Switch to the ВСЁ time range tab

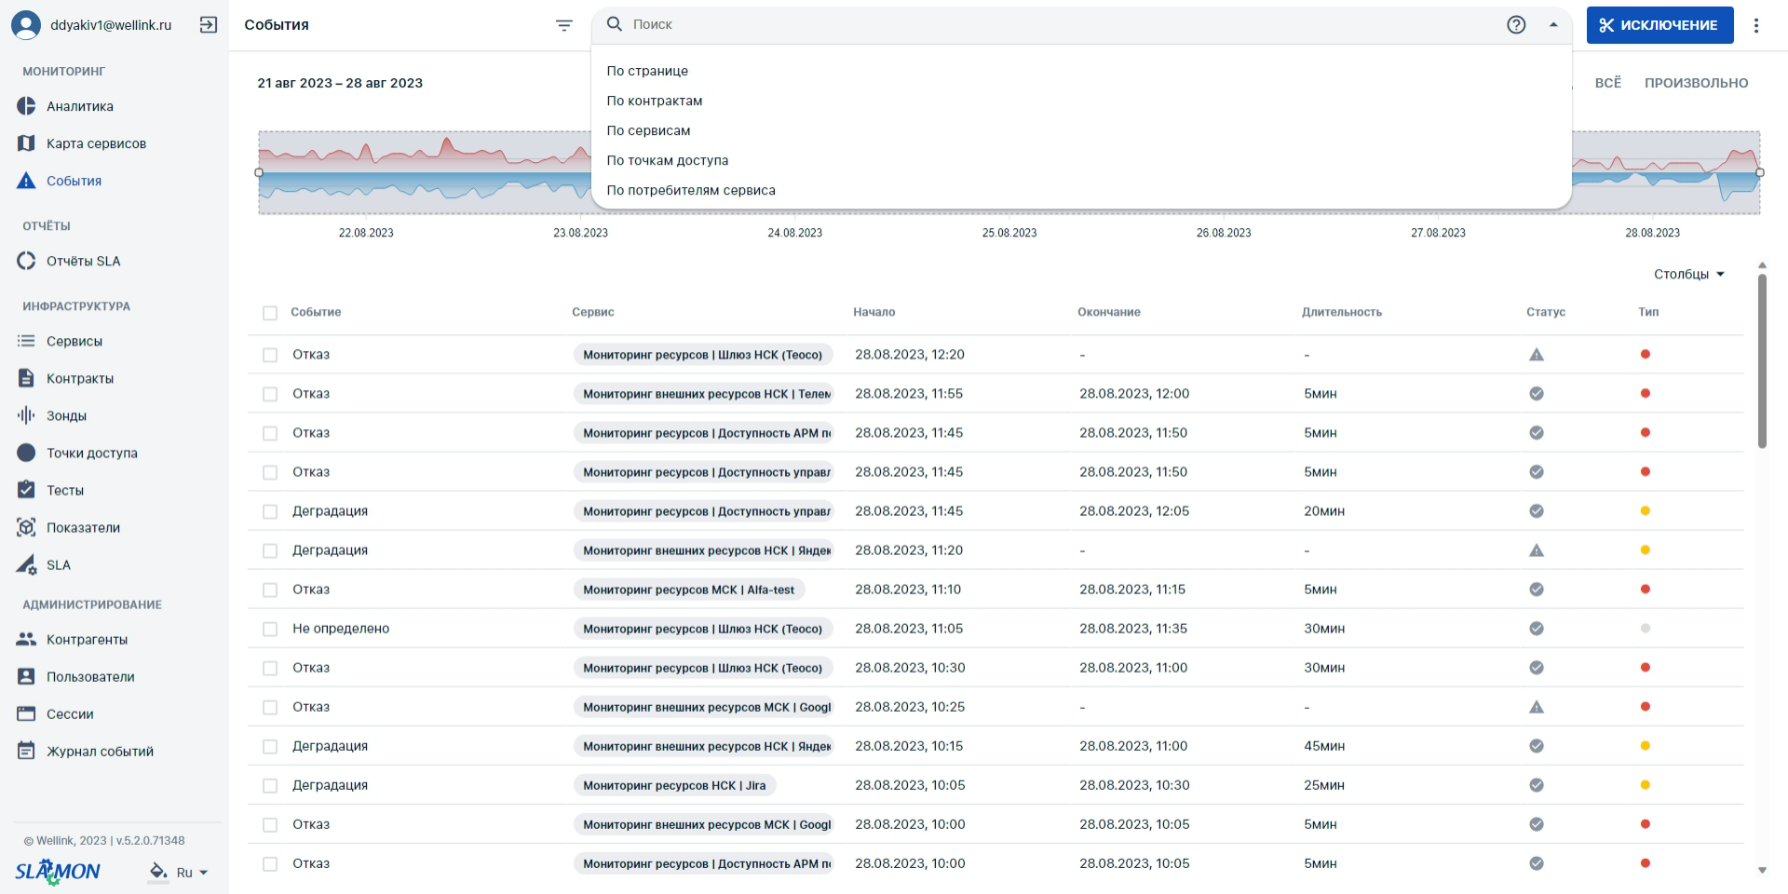point(1608,83)
